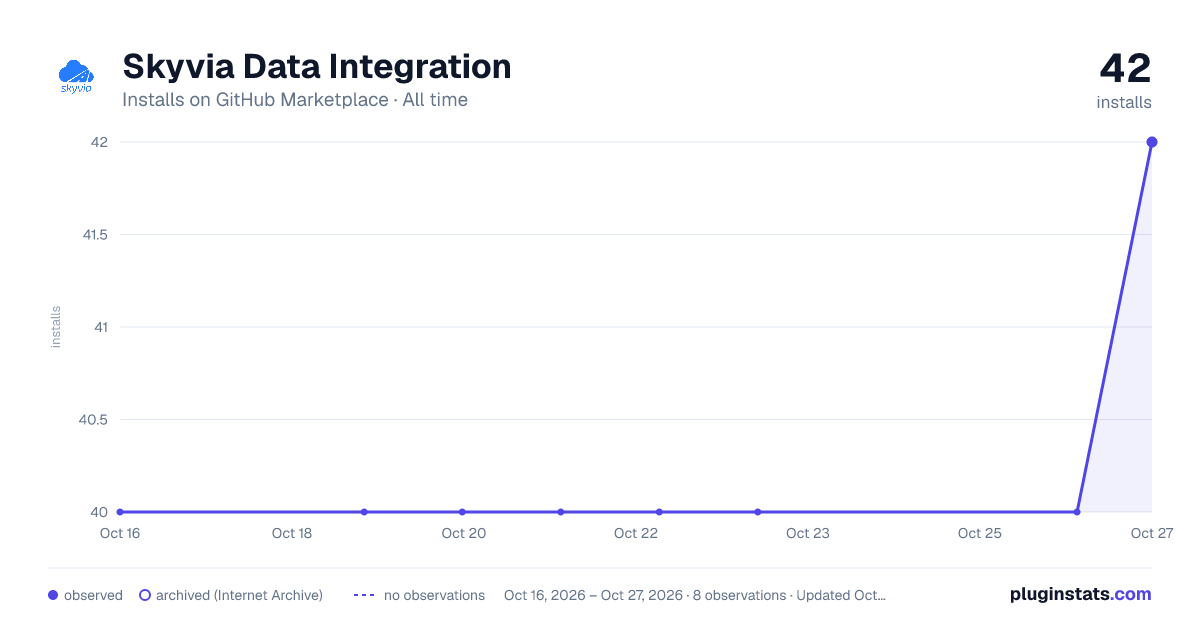Click the 41 y-axis label
Screen dimensions: 1200x630
pos(101,327)
